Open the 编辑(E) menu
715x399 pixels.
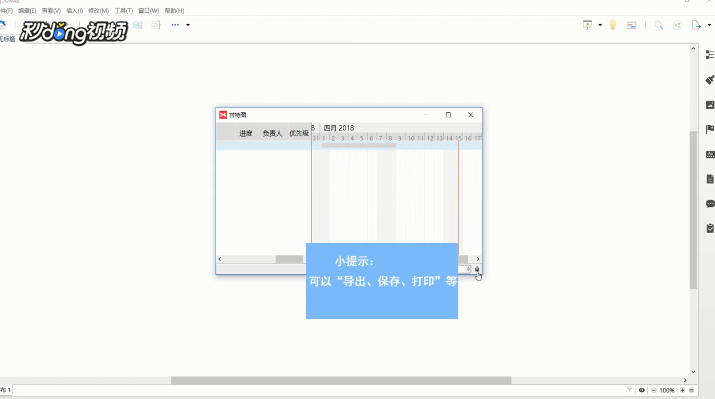coord(27,10)
